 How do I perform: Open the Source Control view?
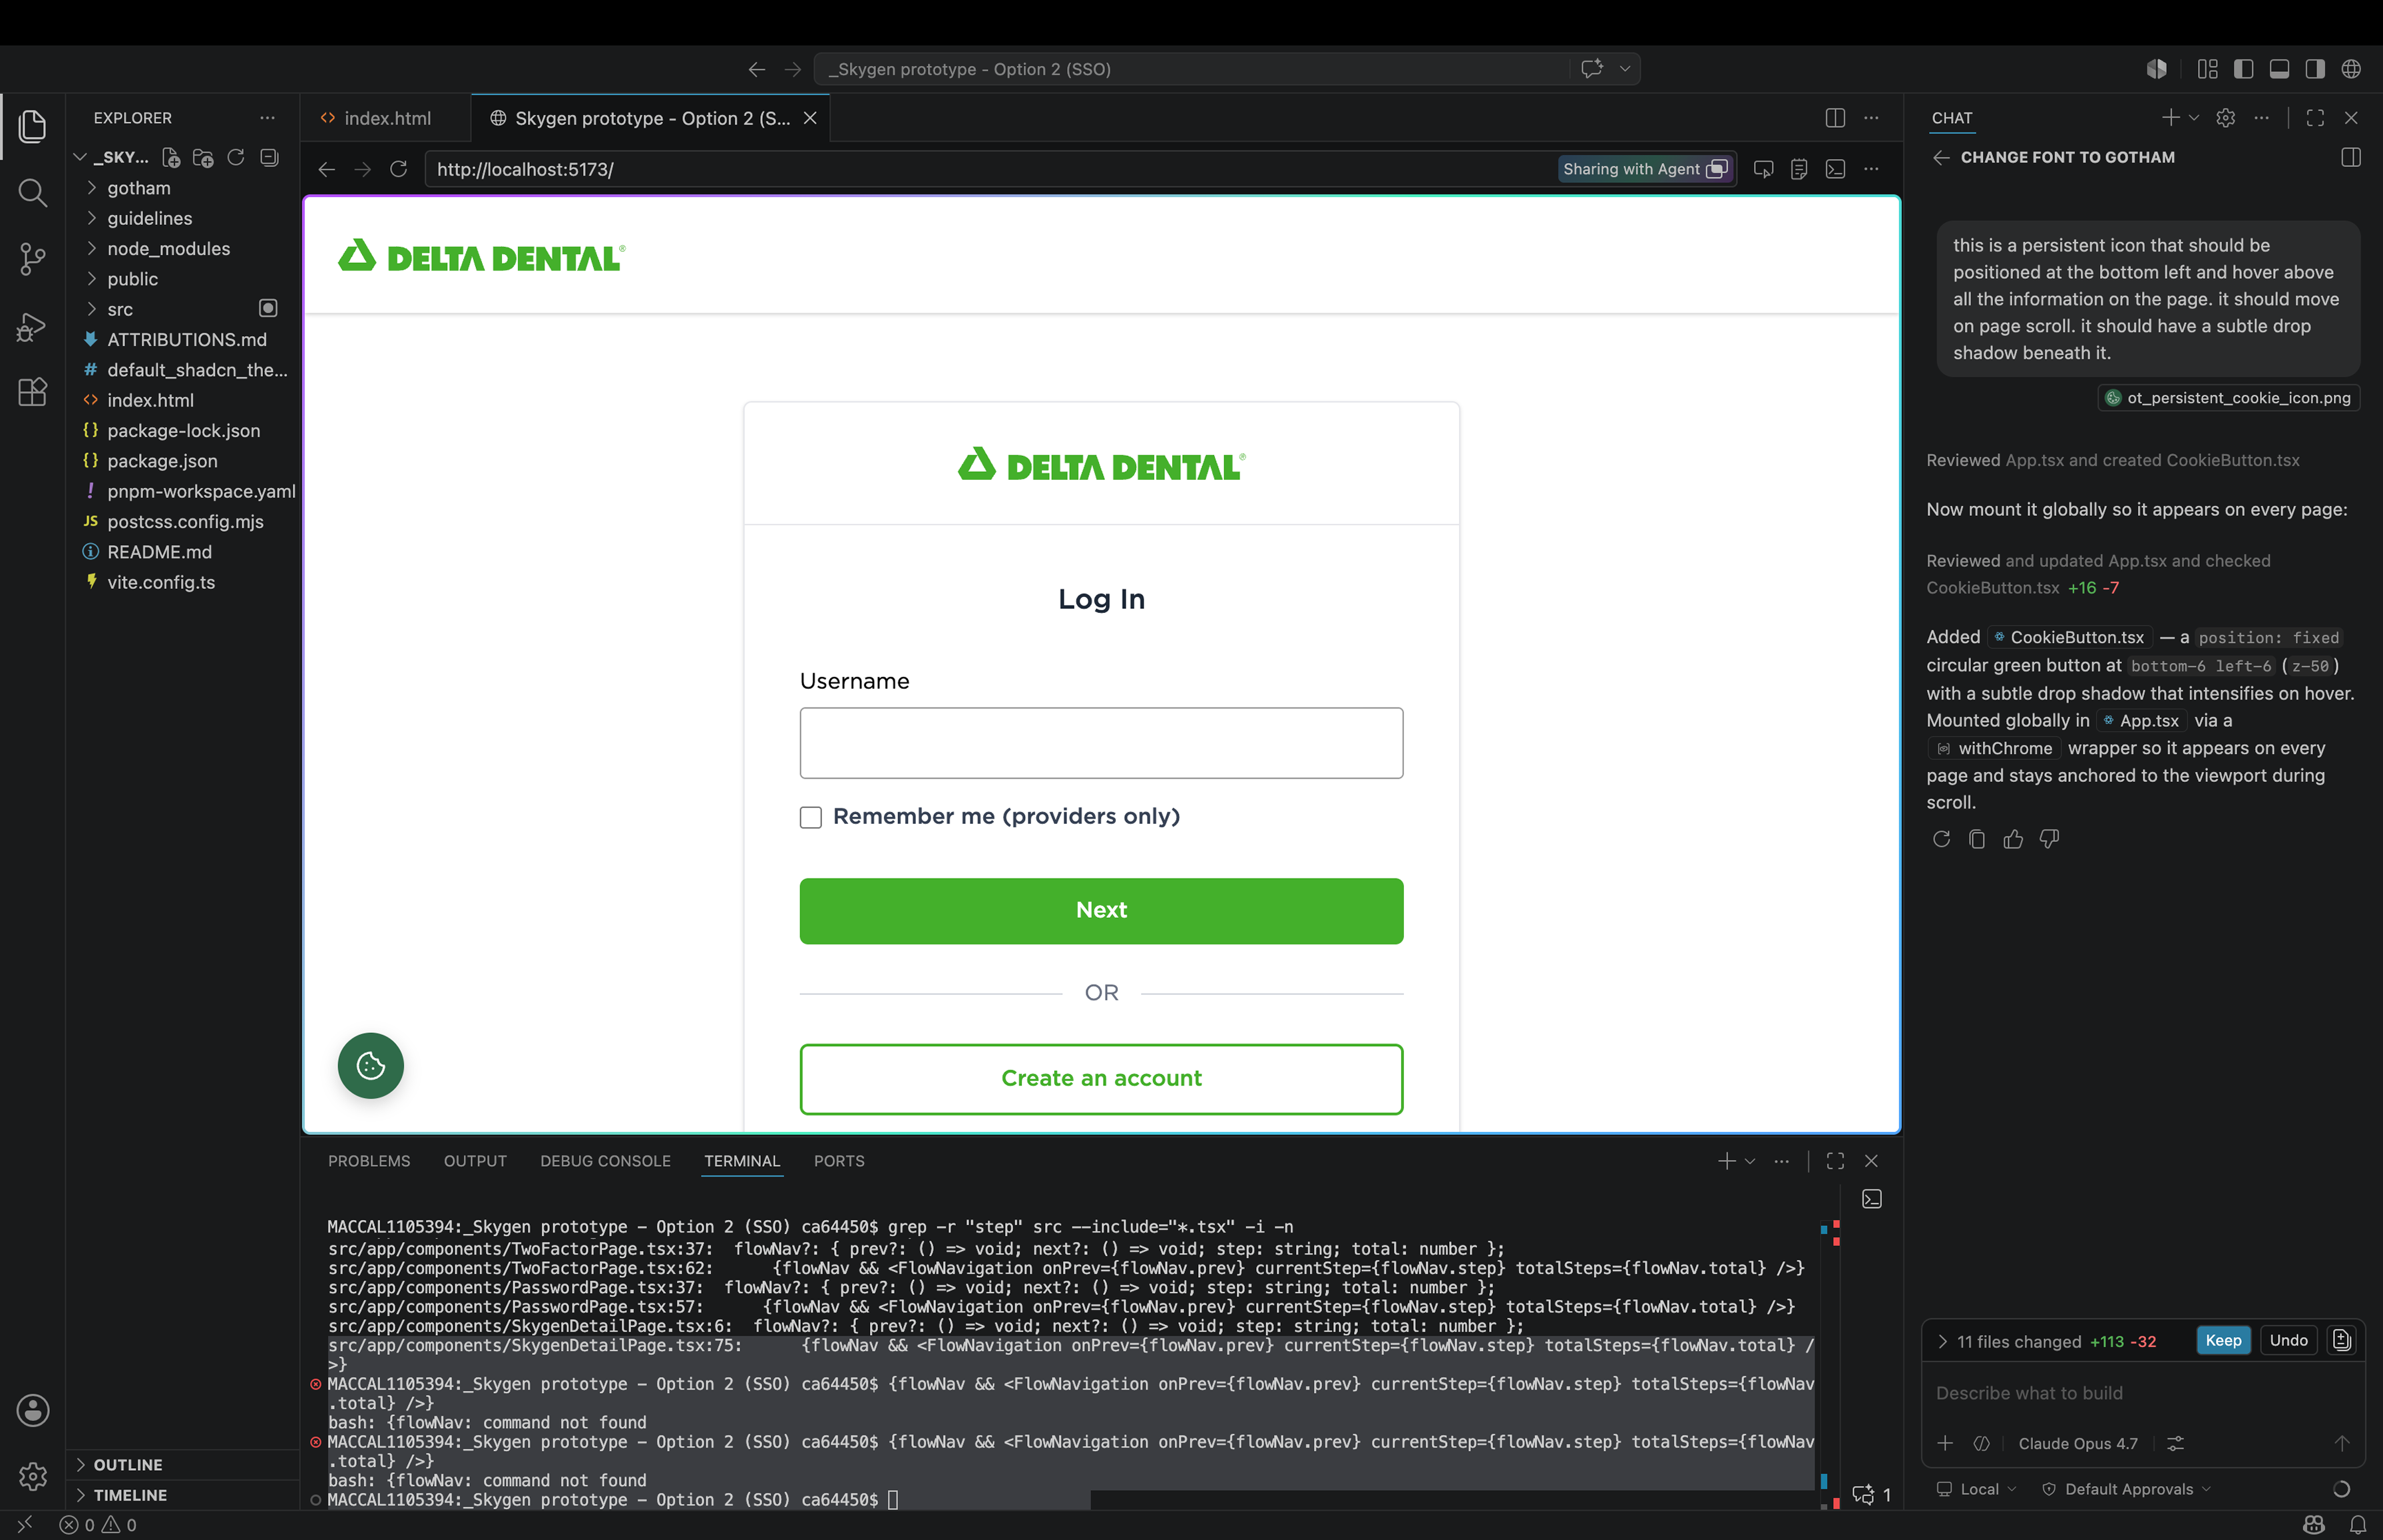coord(32,259)
